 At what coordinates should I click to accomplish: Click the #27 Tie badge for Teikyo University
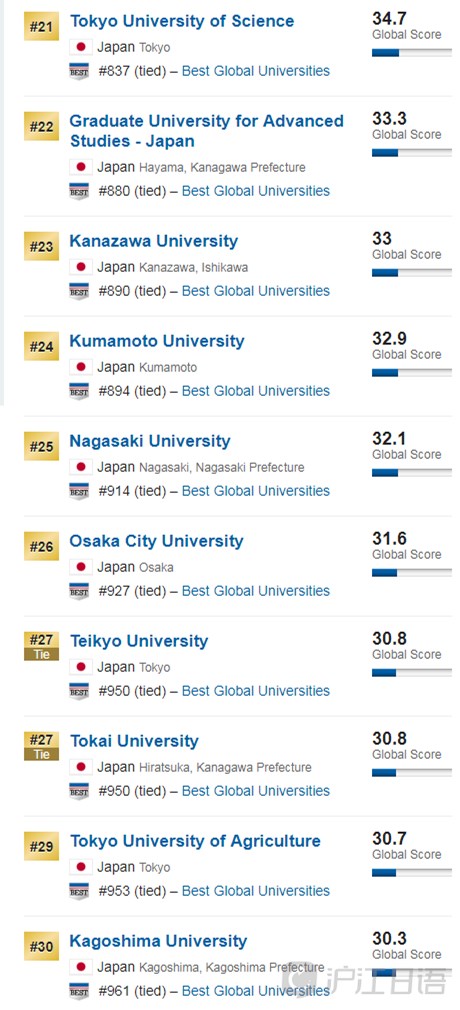pyautogui.click(x=41, y=646)
